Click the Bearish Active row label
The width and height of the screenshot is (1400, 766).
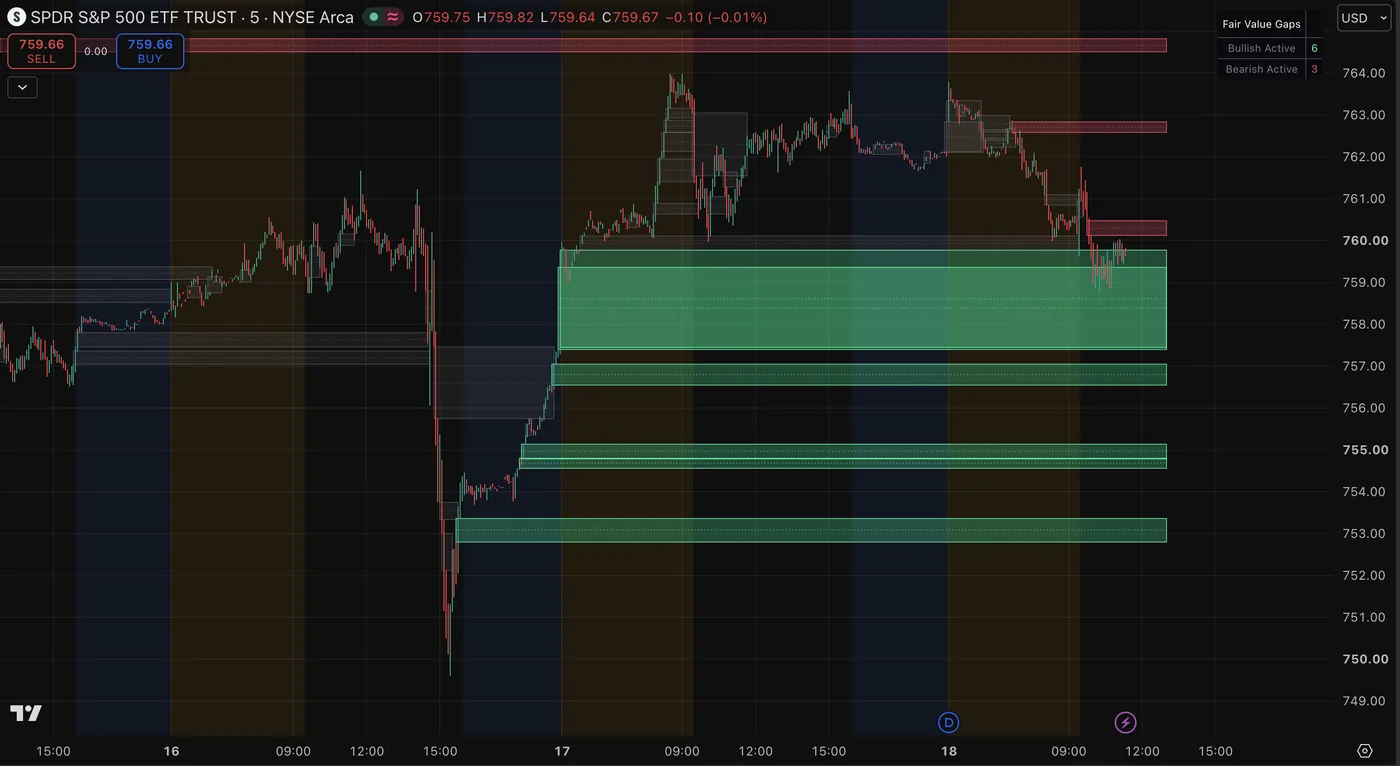(1261, 69)
